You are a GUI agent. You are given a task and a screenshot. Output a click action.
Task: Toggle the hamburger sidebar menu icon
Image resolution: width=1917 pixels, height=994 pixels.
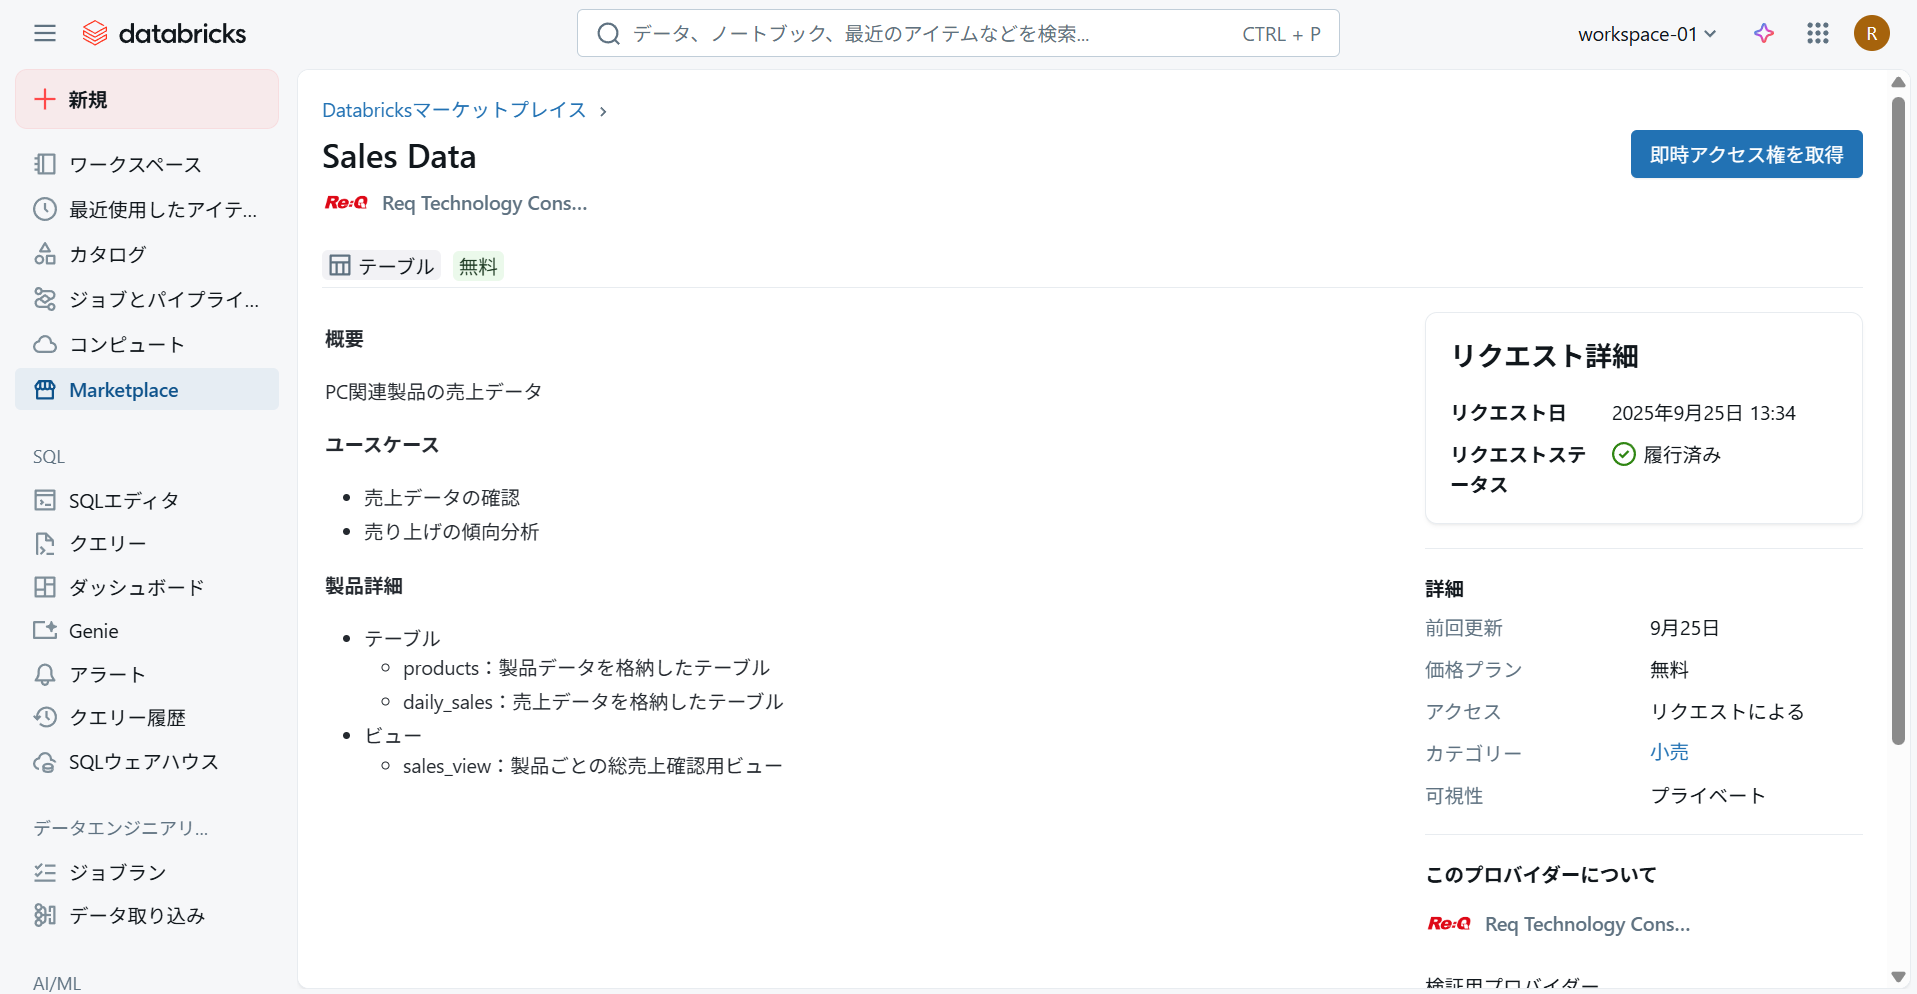tap(45, 33)
